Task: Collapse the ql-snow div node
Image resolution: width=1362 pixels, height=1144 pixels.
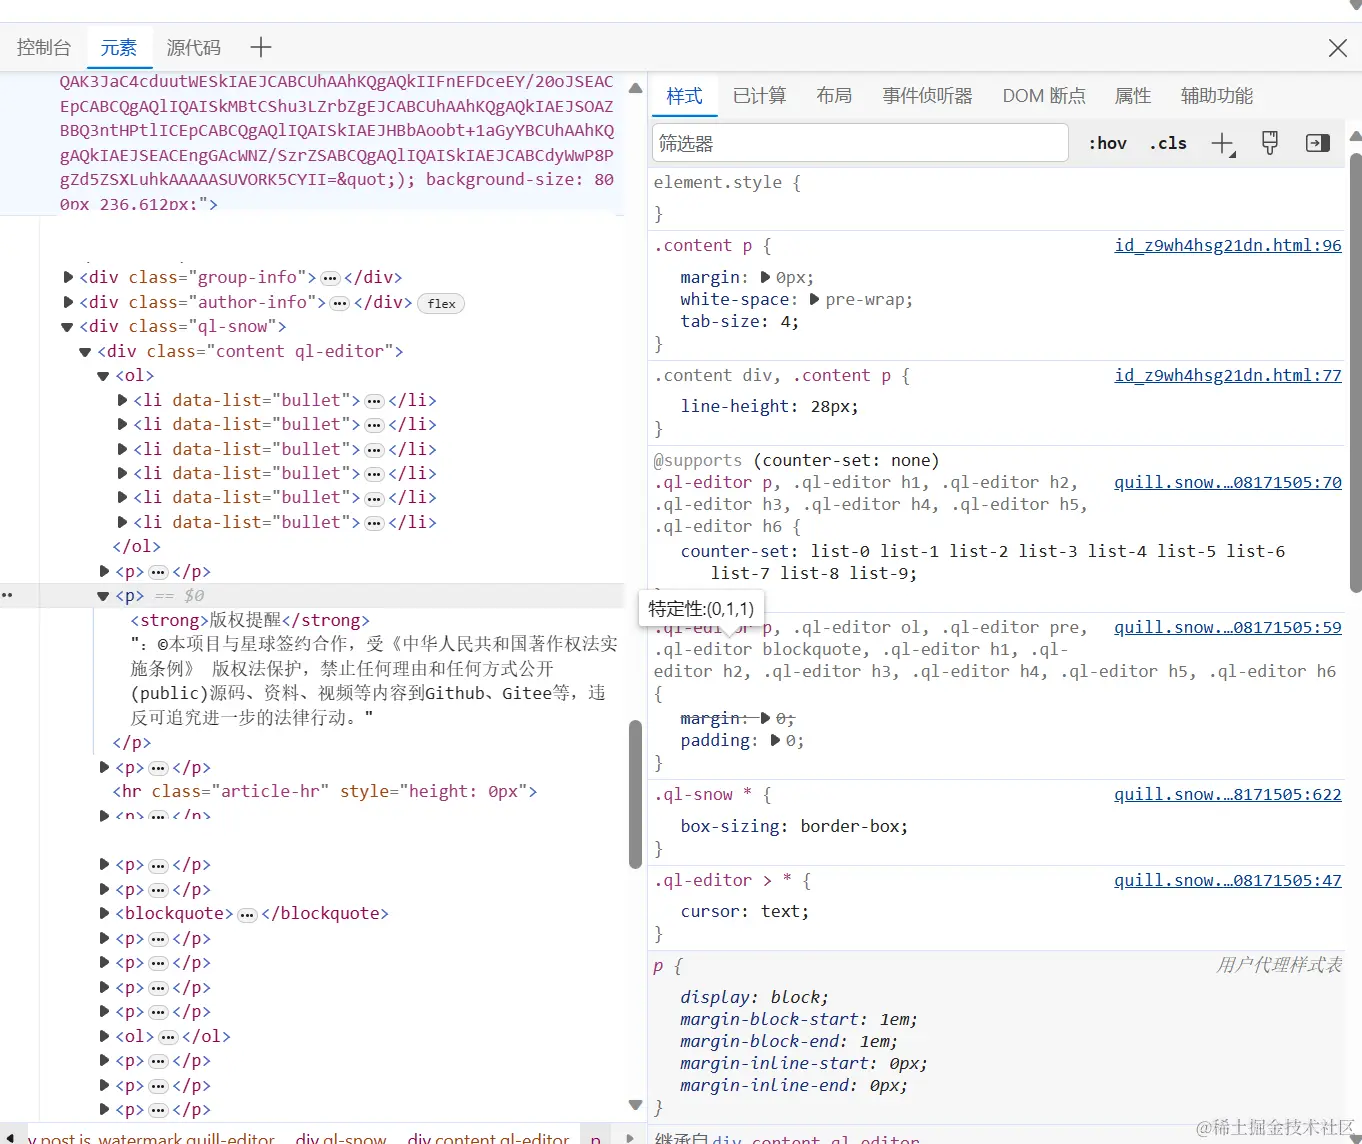Action: click(68, 327)
